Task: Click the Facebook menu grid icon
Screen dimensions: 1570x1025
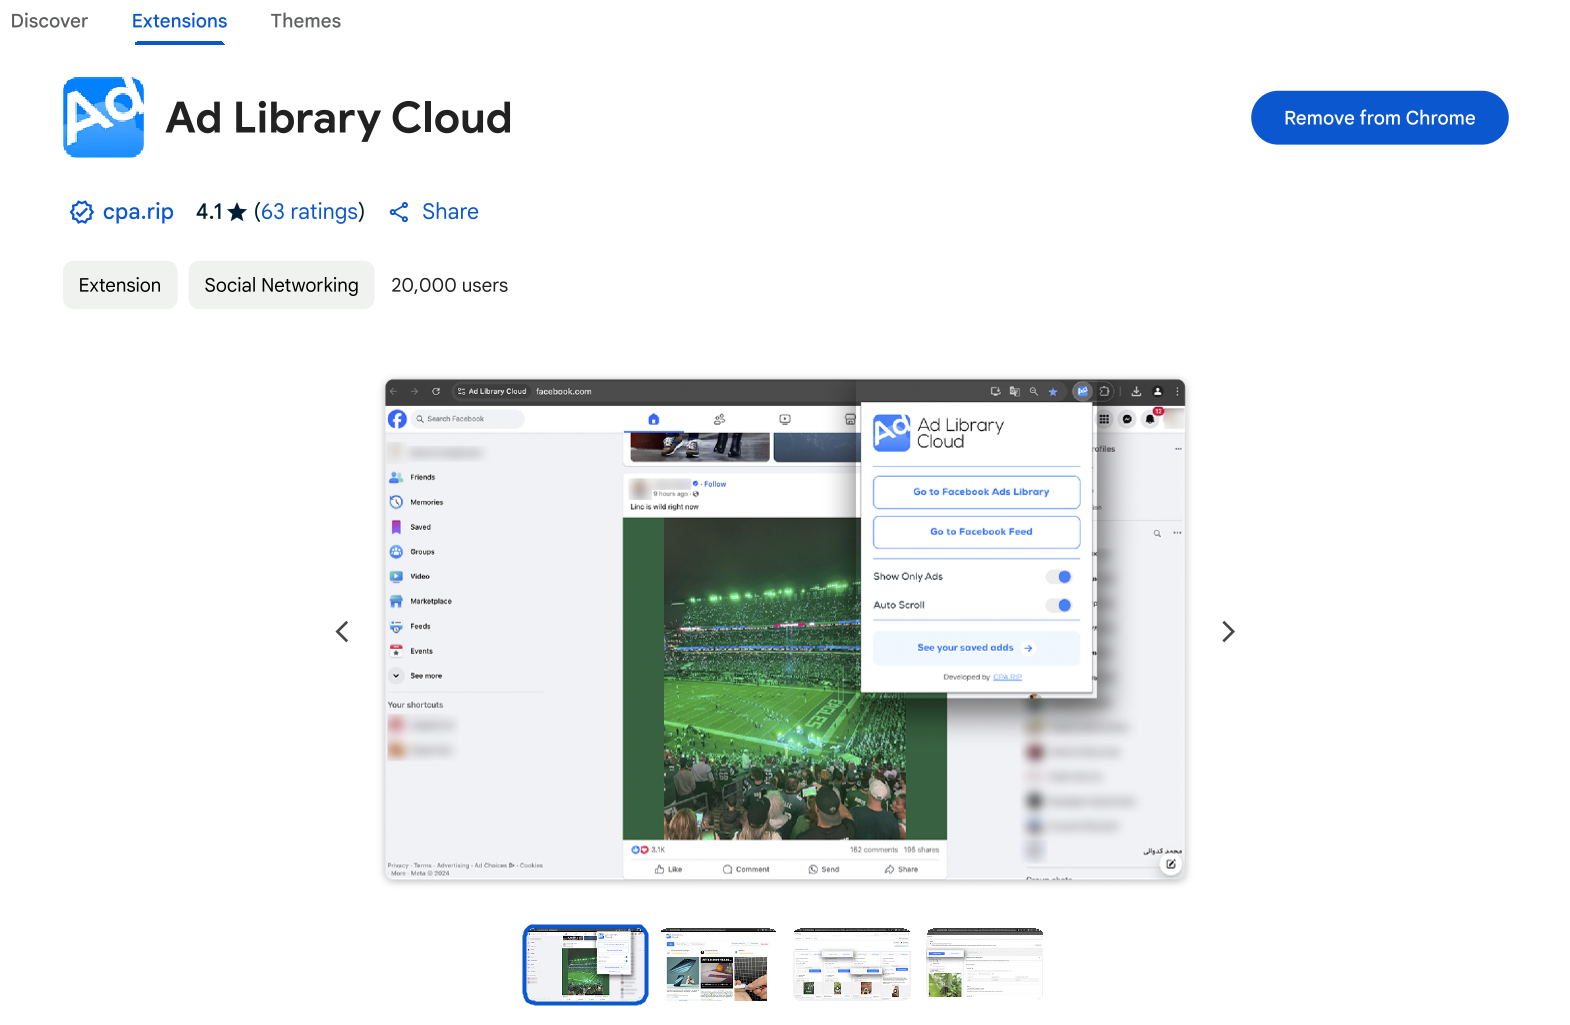Action: 1104,419
